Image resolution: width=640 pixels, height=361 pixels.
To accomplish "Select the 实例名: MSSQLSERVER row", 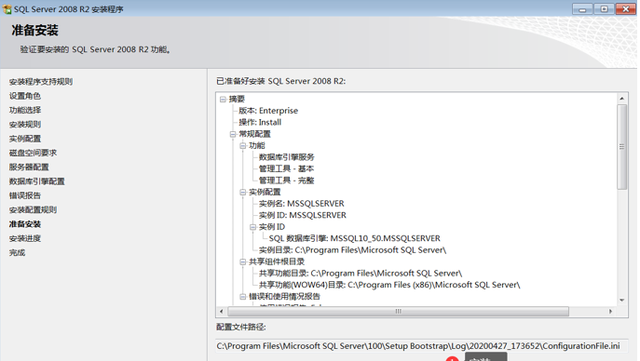I will click(x=302, y=203).
